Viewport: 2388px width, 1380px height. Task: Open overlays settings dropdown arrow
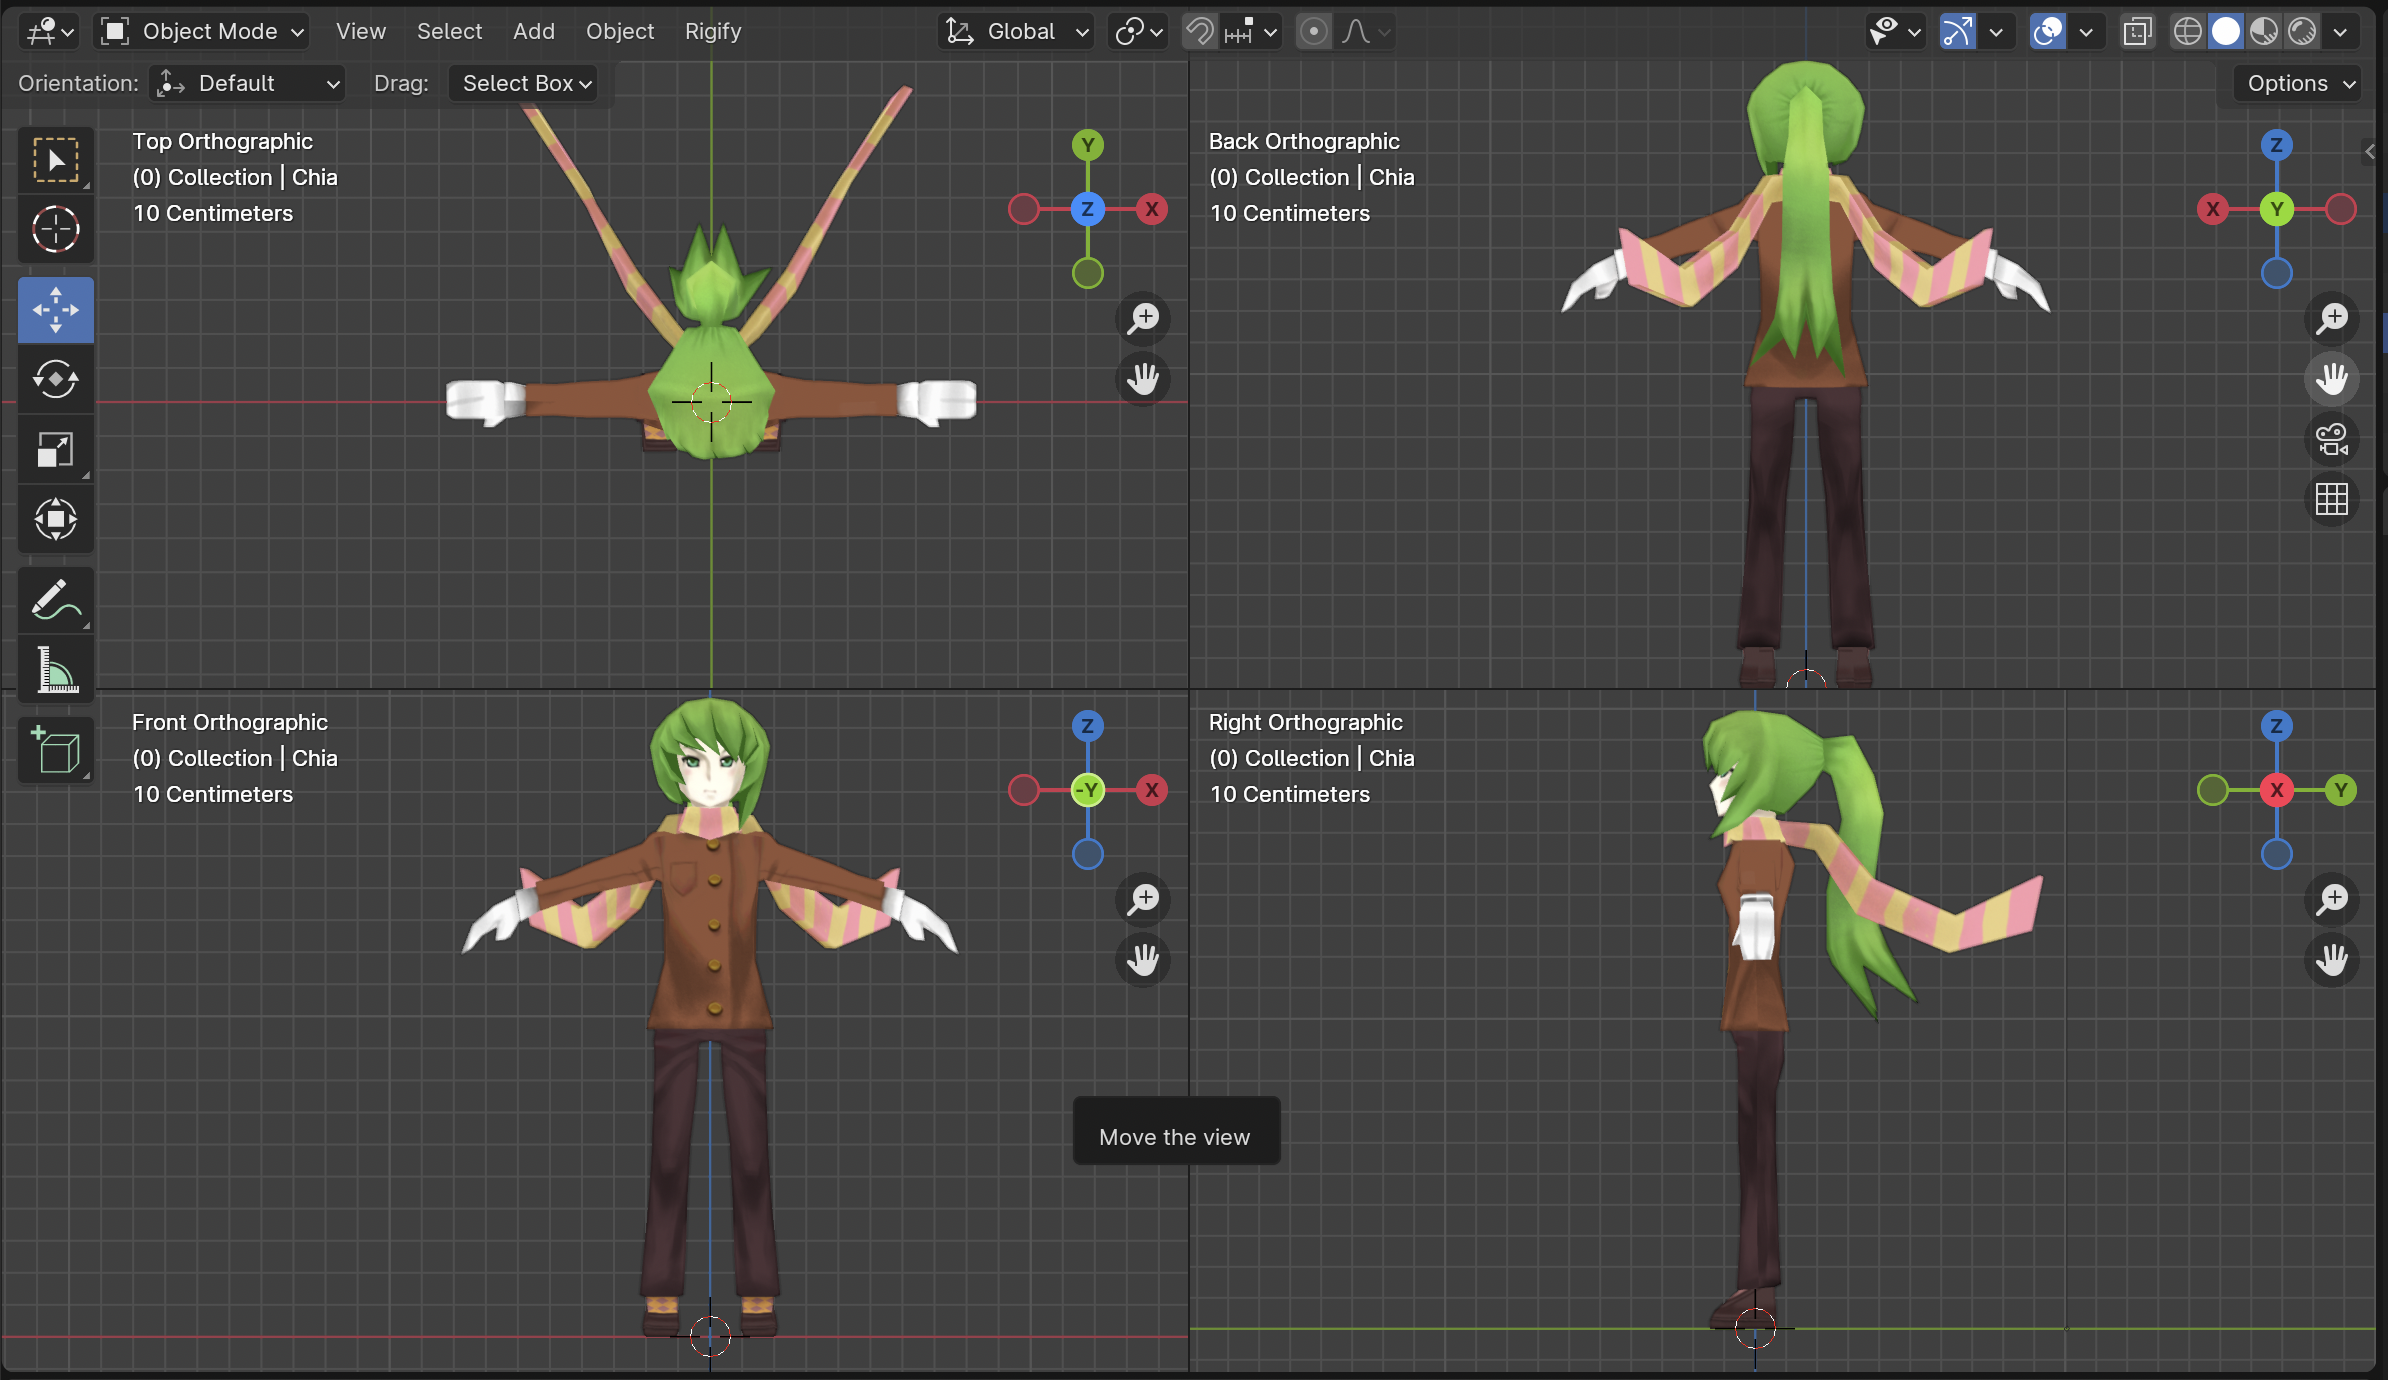2085,31
